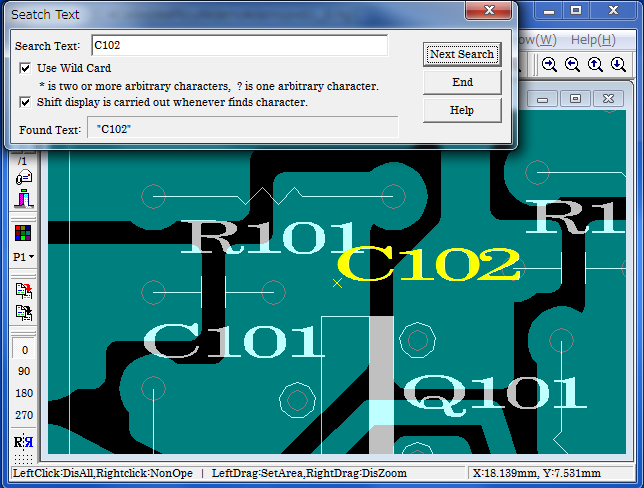The width and height of the screenshot is (644, 488).
Task: Click the Help button in search dialog
Action: click(x=462, y=110)
